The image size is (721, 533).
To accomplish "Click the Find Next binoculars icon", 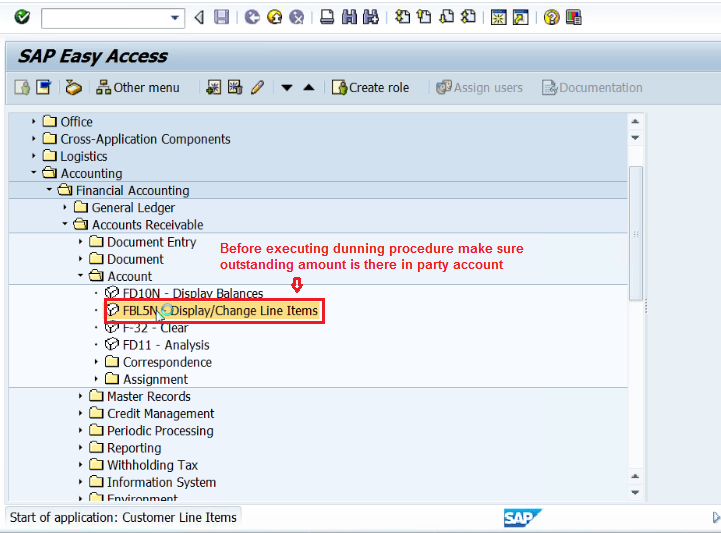I will [371, 17].
